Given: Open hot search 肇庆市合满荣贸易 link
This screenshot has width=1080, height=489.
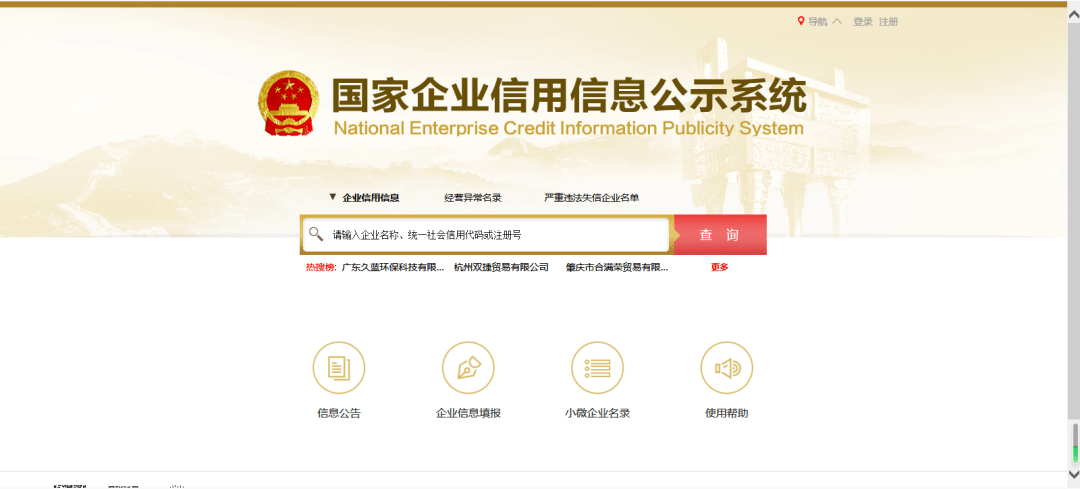Looking at the screenshot, I should 616,267.
